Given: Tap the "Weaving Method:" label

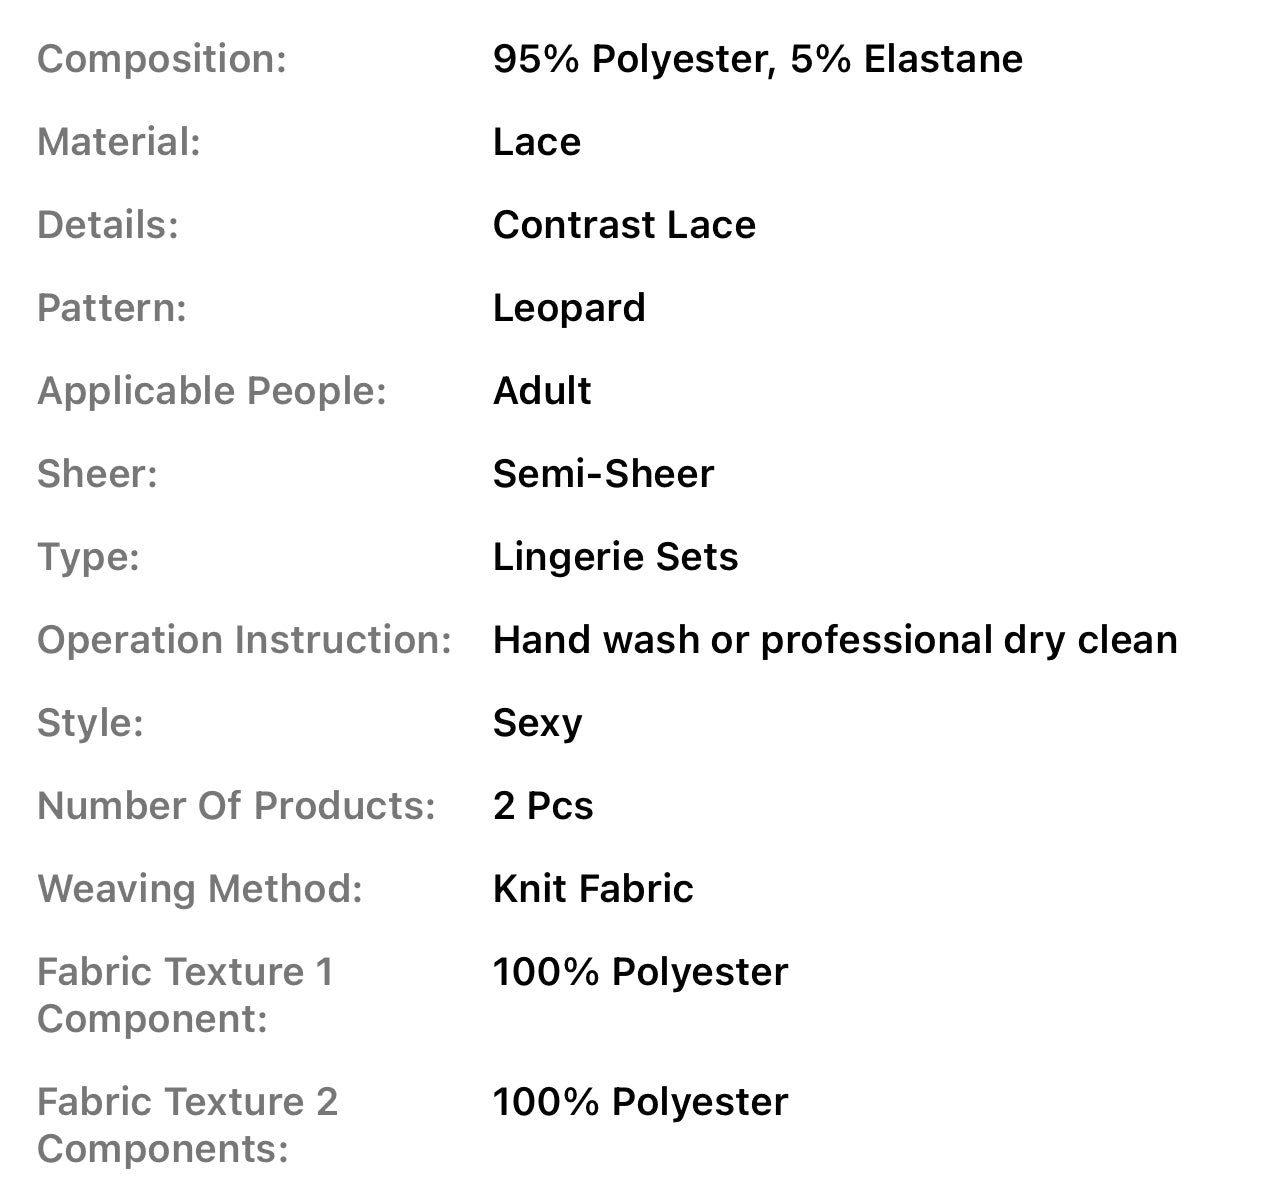Looking at the screenshot, I should pos(200,889).
